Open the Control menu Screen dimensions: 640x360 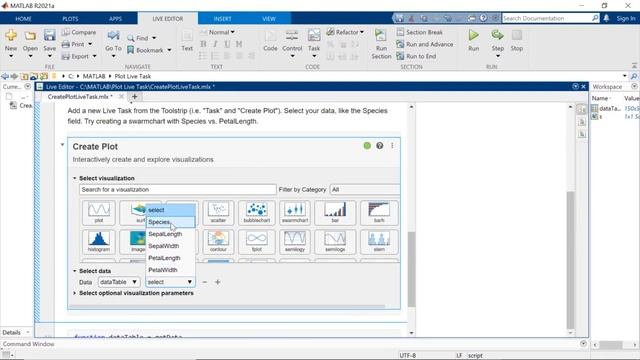pyautogui.click(x=292, y=43)
